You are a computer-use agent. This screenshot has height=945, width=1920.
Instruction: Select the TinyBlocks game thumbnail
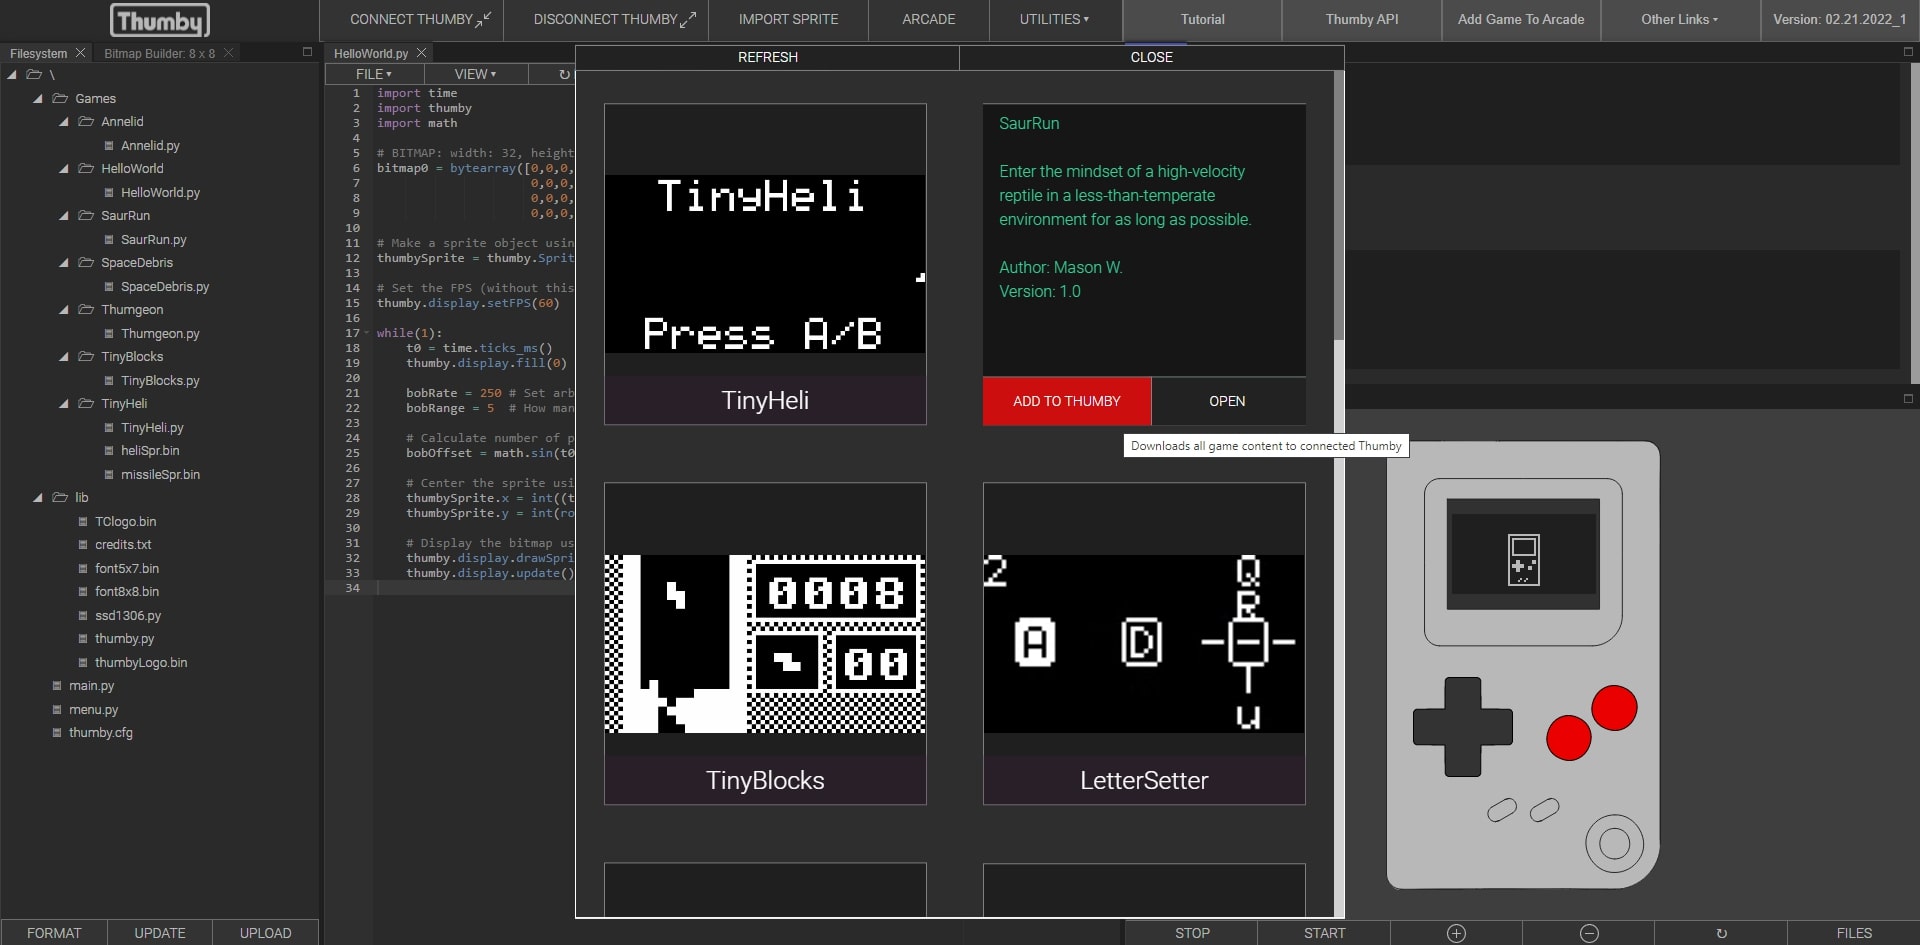click(765, 644)
